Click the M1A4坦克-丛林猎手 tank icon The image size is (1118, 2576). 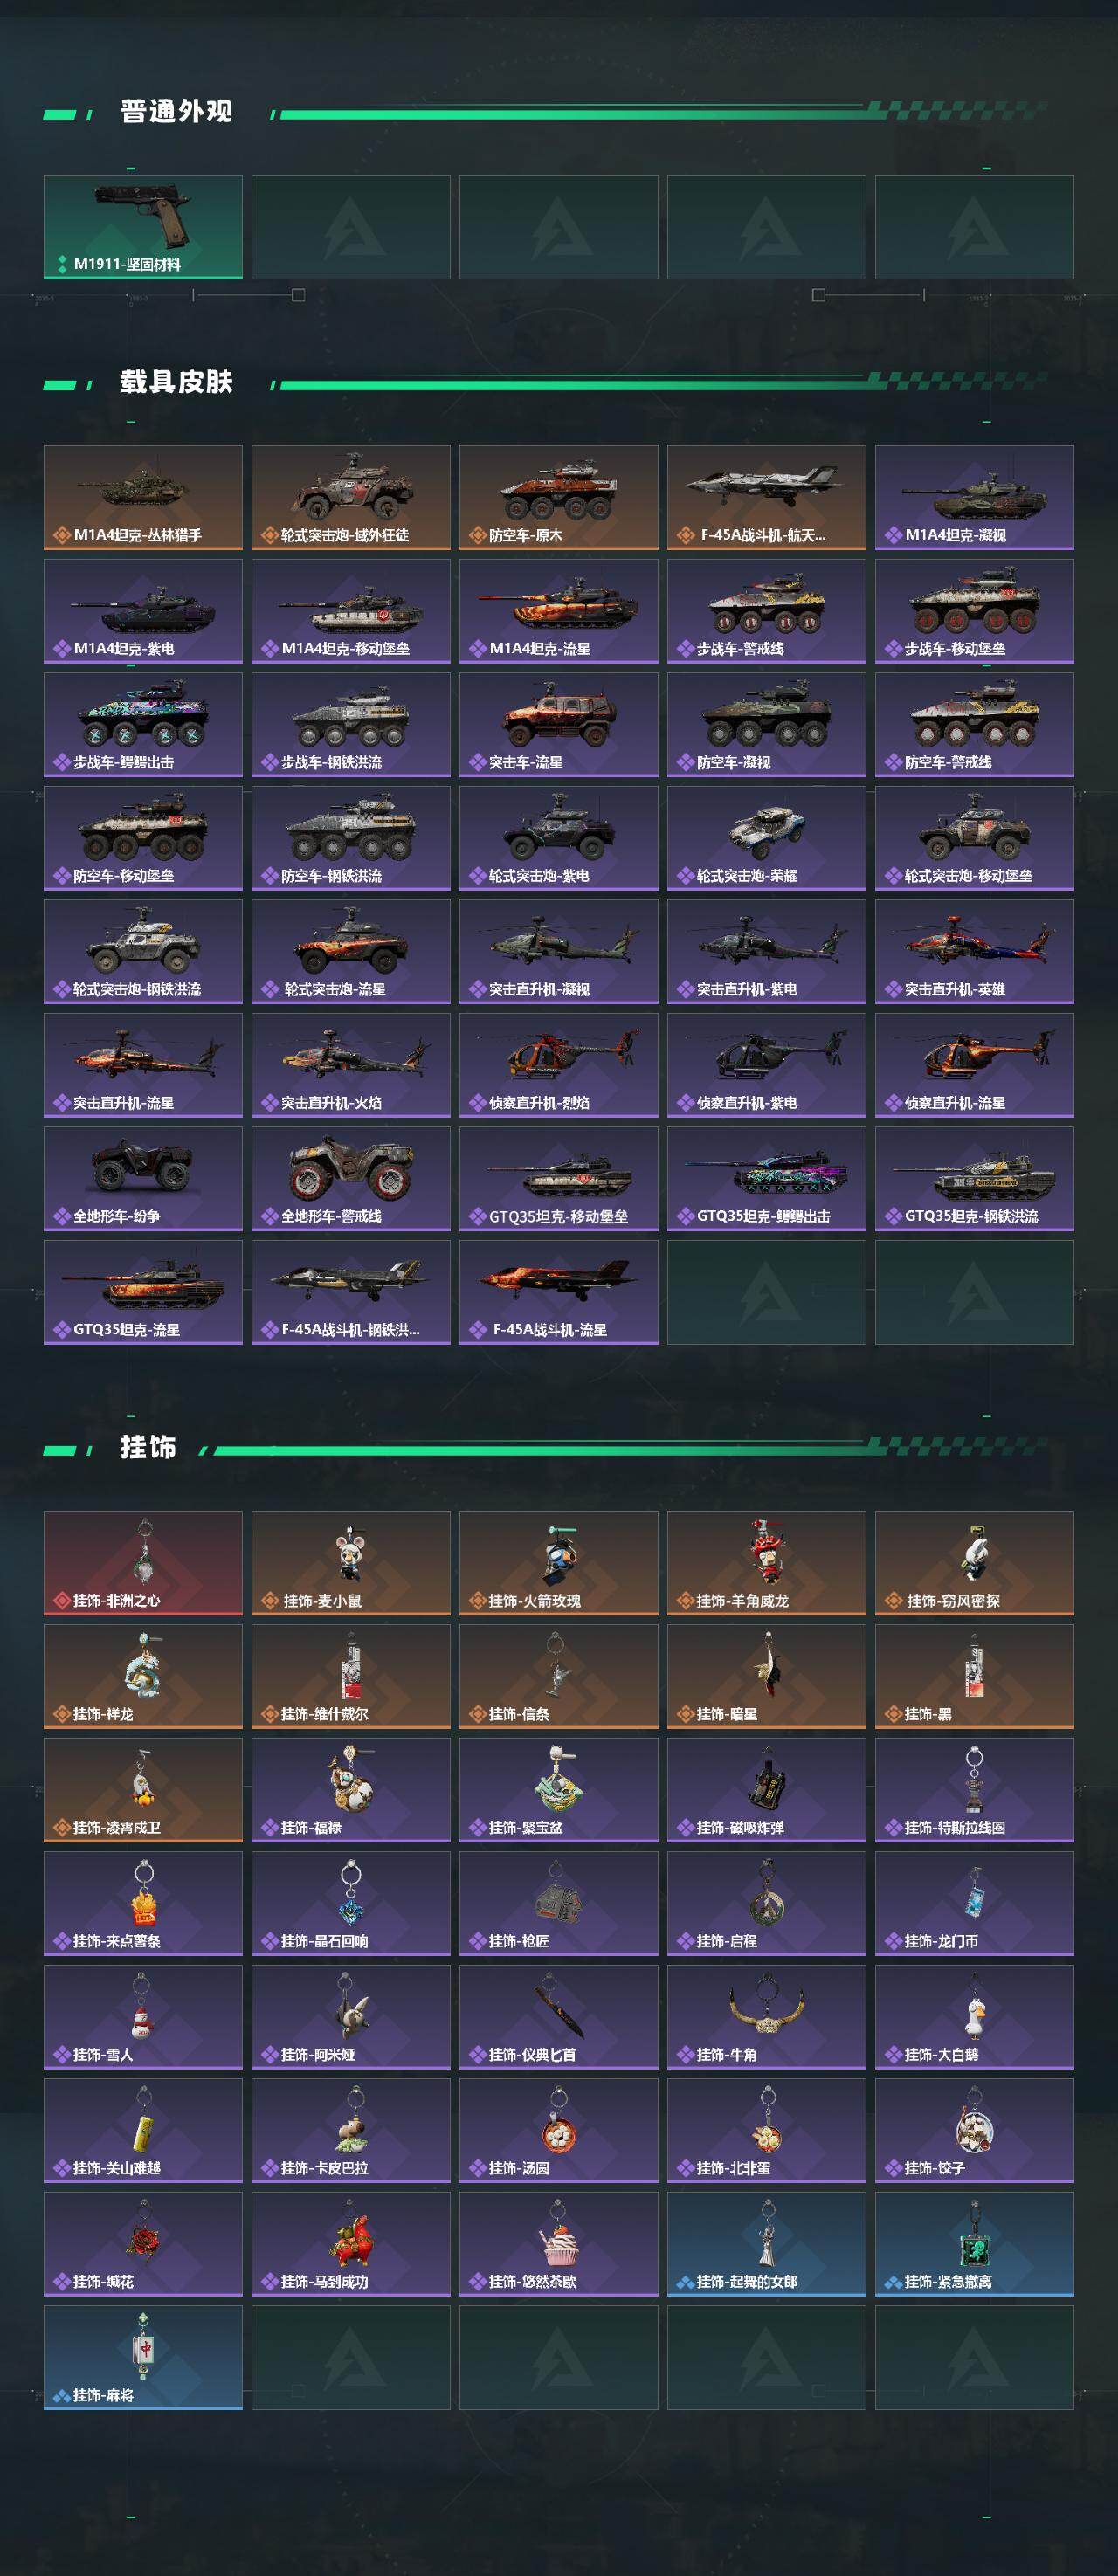point(143,497)
